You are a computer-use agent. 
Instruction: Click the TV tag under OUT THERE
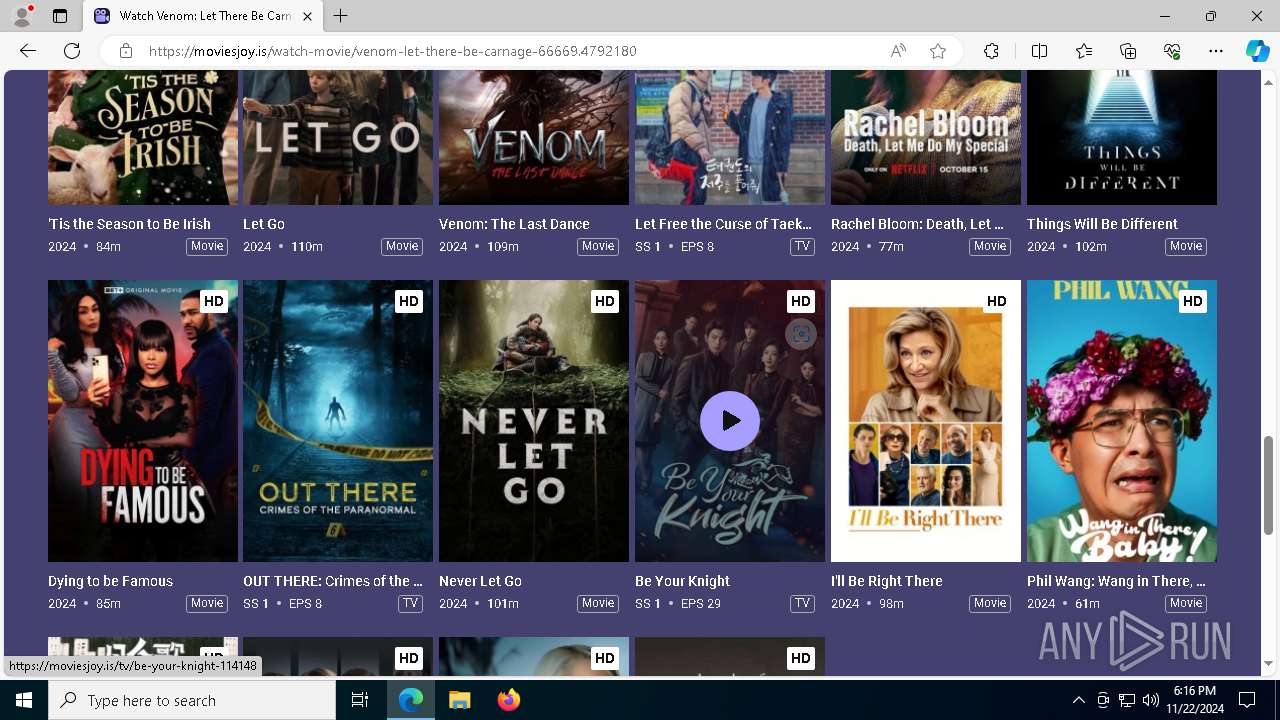tap(410, 603)
